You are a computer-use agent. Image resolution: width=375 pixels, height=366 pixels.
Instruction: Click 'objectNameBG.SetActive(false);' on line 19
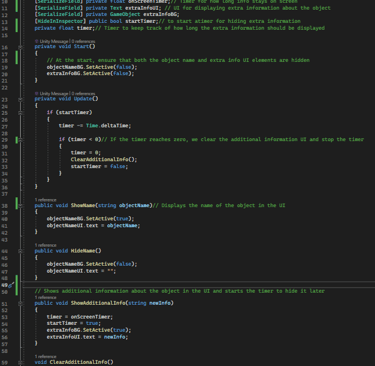[x=92, y=67]
